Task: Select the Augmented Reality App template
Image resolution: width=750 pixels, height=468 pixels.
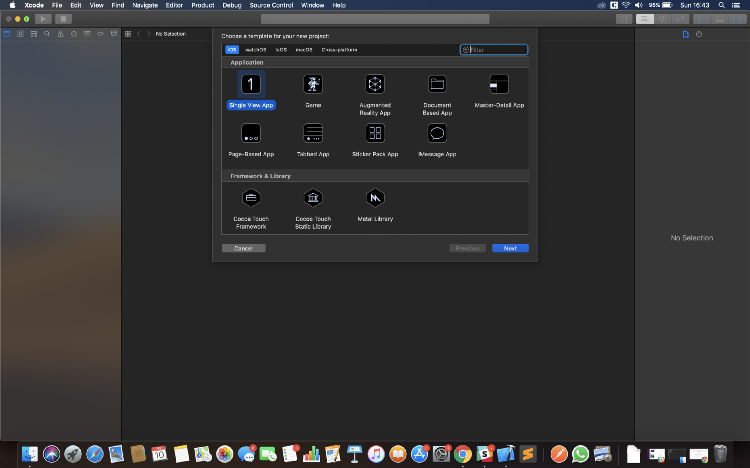Action: click(375, 95)
